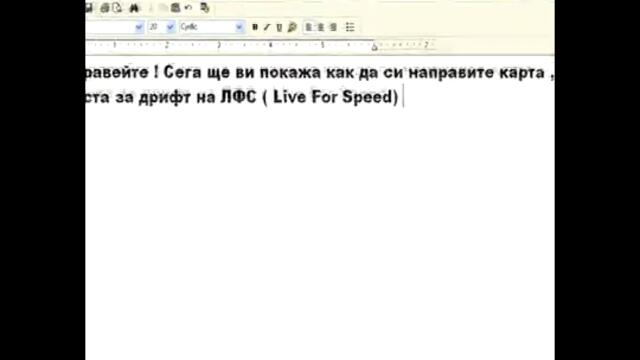Click the word "Speed" in the document
Screen dimensions: 640x360
[x=367, y=98]
